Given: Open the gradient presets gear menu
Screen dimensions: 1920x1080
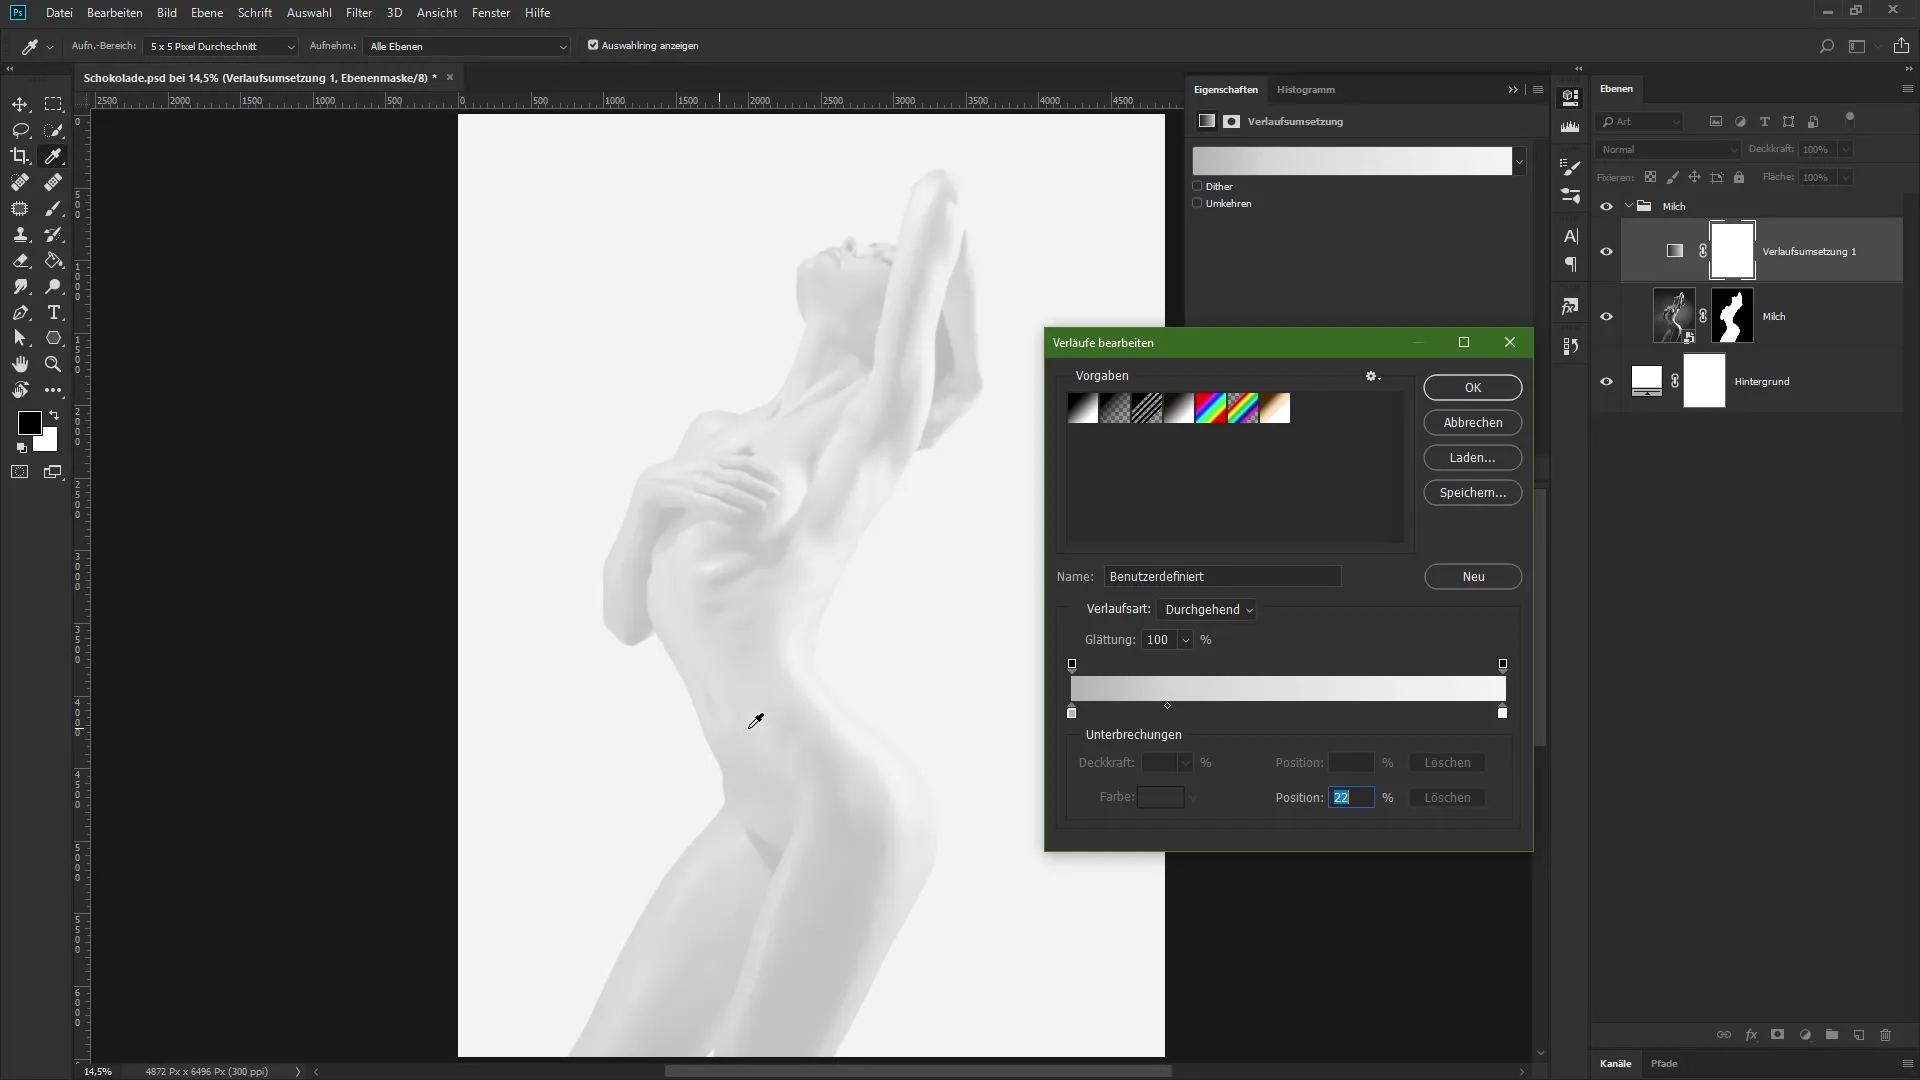Looking at the screenshot, I should [1373, 376].
